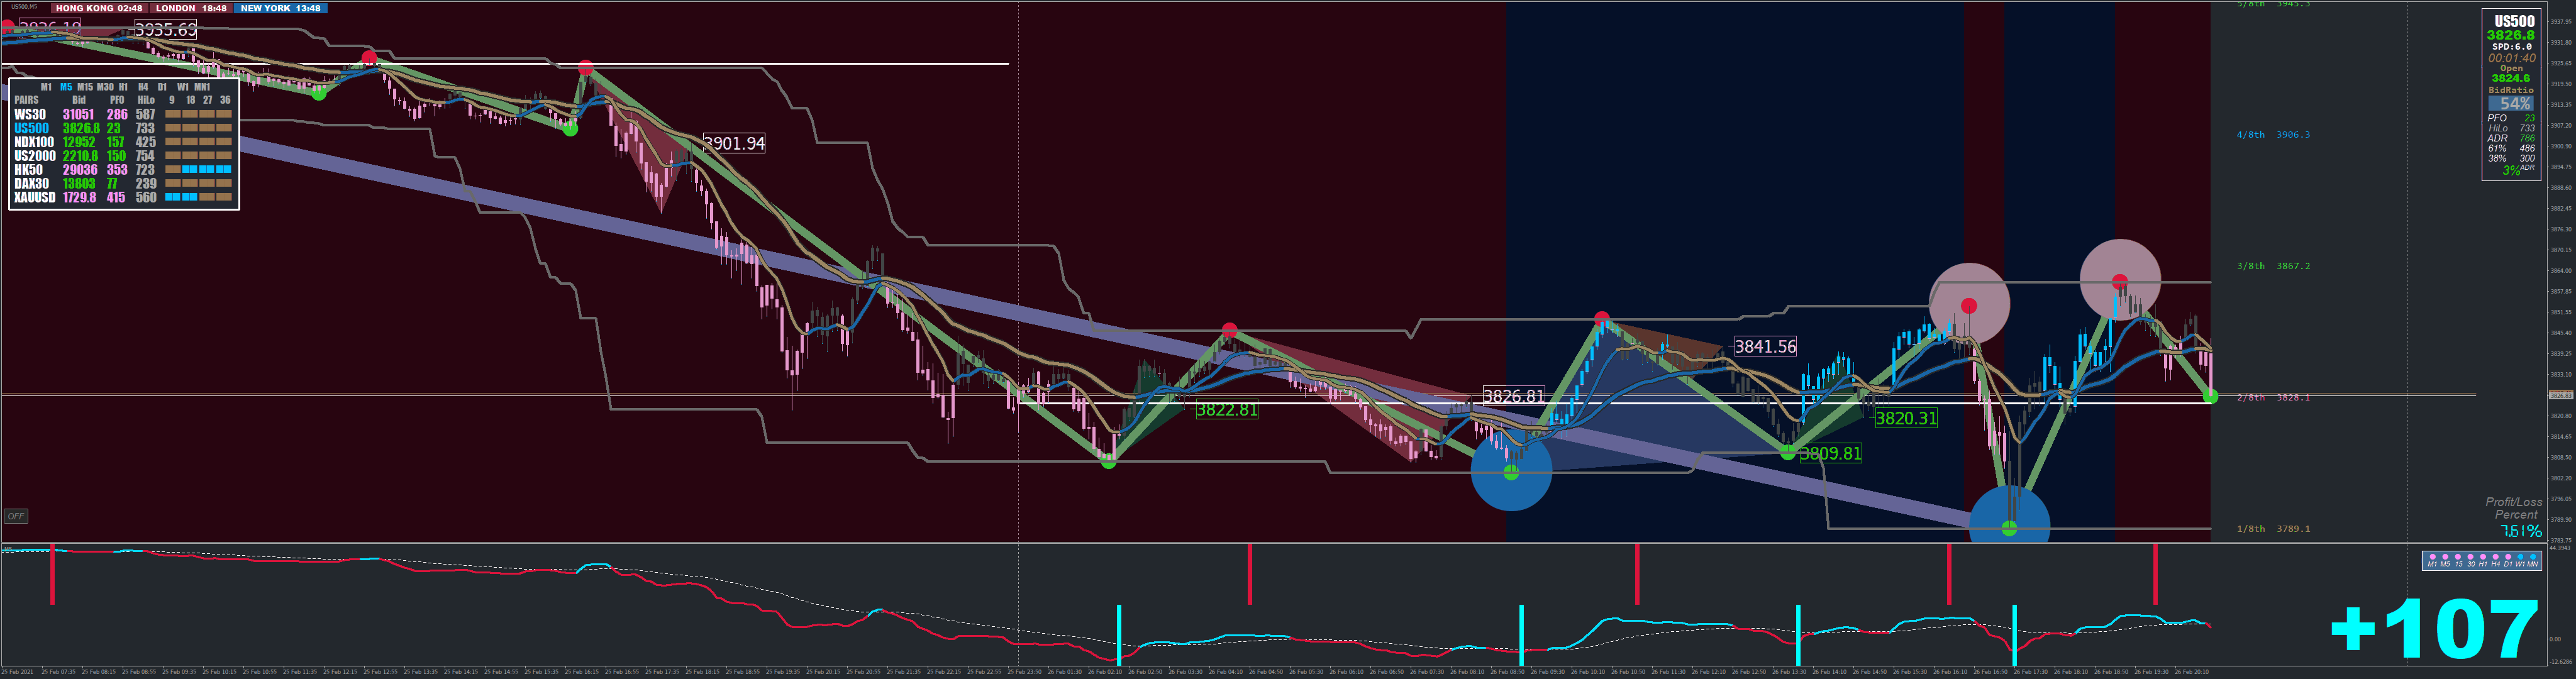The image size is (2576, 679).
Task: Click the OFF button on chart
Action: click(15, 516)
